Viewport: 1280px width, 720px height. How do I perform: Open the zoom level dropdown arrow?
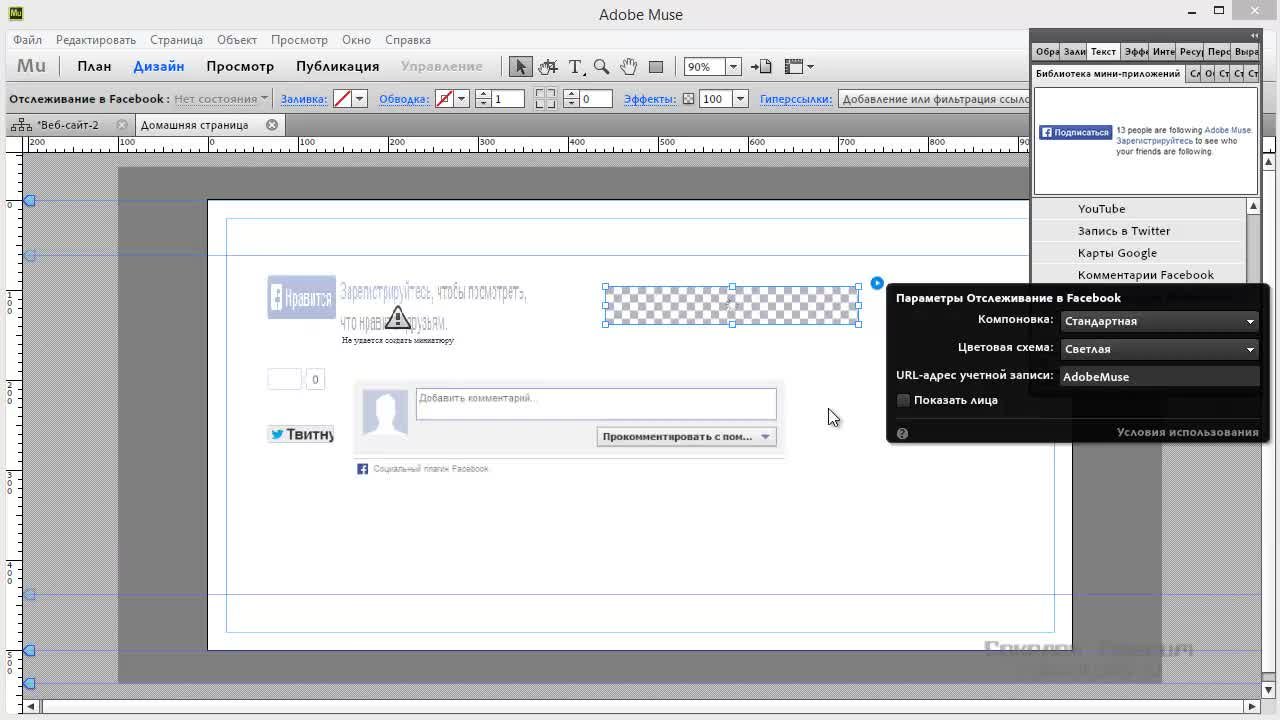(x=733, y=67)
